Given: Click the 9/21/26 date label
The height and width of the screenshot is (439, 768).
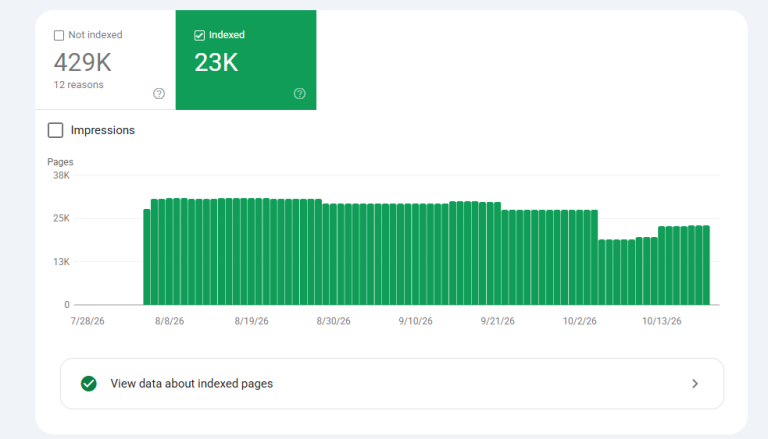Looking at the screenshot, I should [498, 321].
